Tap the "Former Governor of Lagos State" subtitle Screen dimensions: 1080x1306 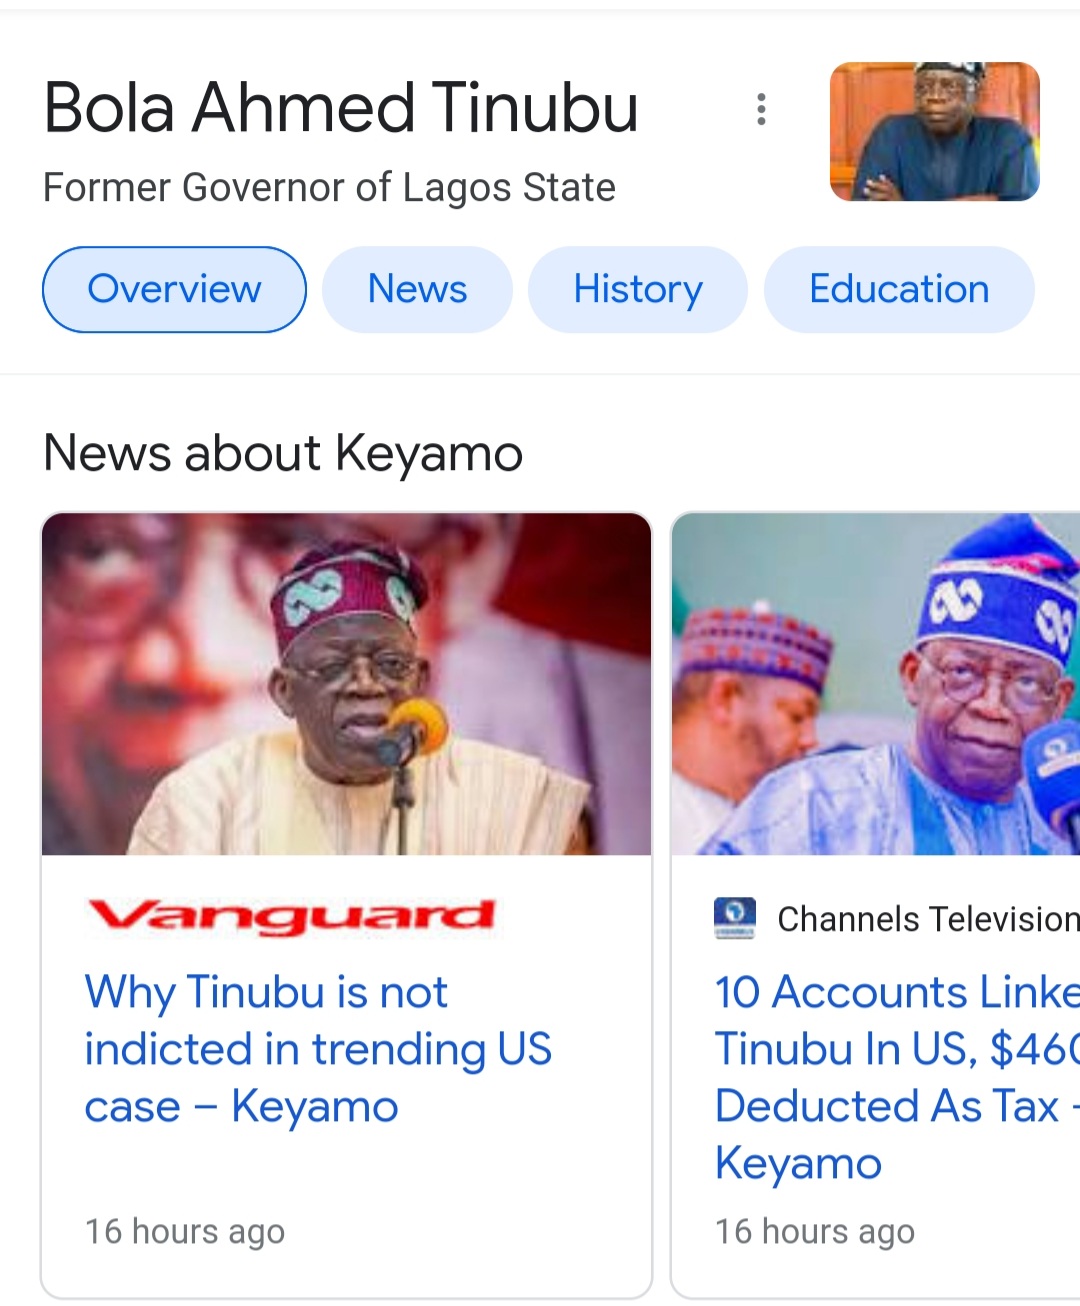coord(329,188)
